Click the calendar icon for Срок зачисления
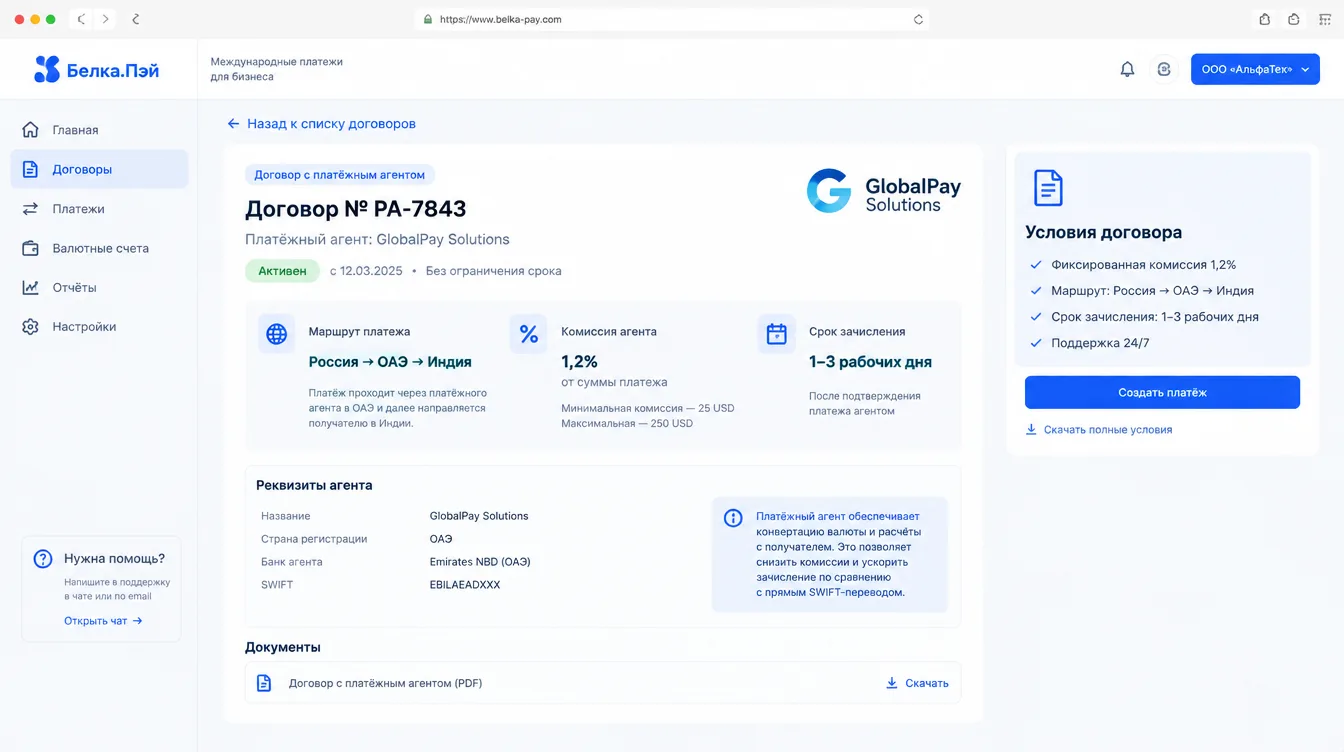This screenshot has height=752, width=1344. (x=776, y=334)
